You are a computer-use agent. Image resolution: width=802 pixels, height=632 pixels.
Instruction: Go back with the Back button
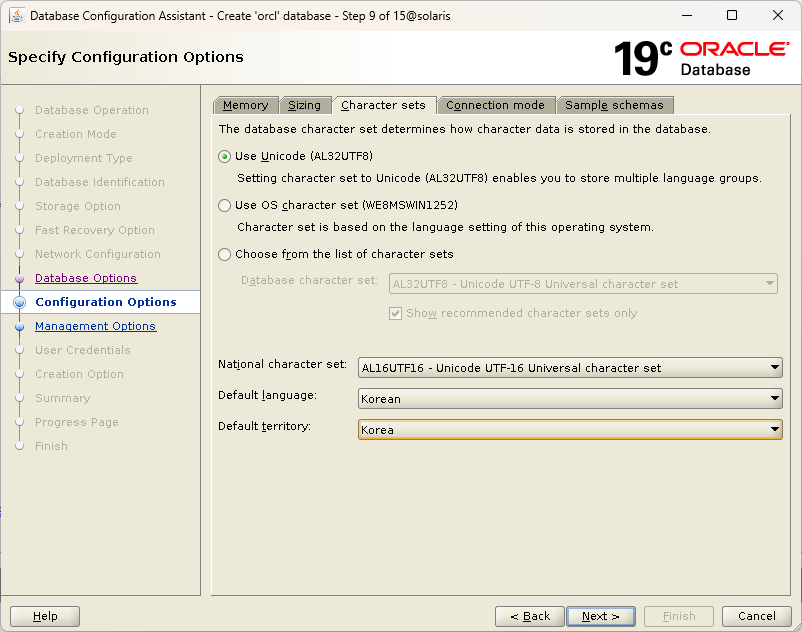pos(530,616)
